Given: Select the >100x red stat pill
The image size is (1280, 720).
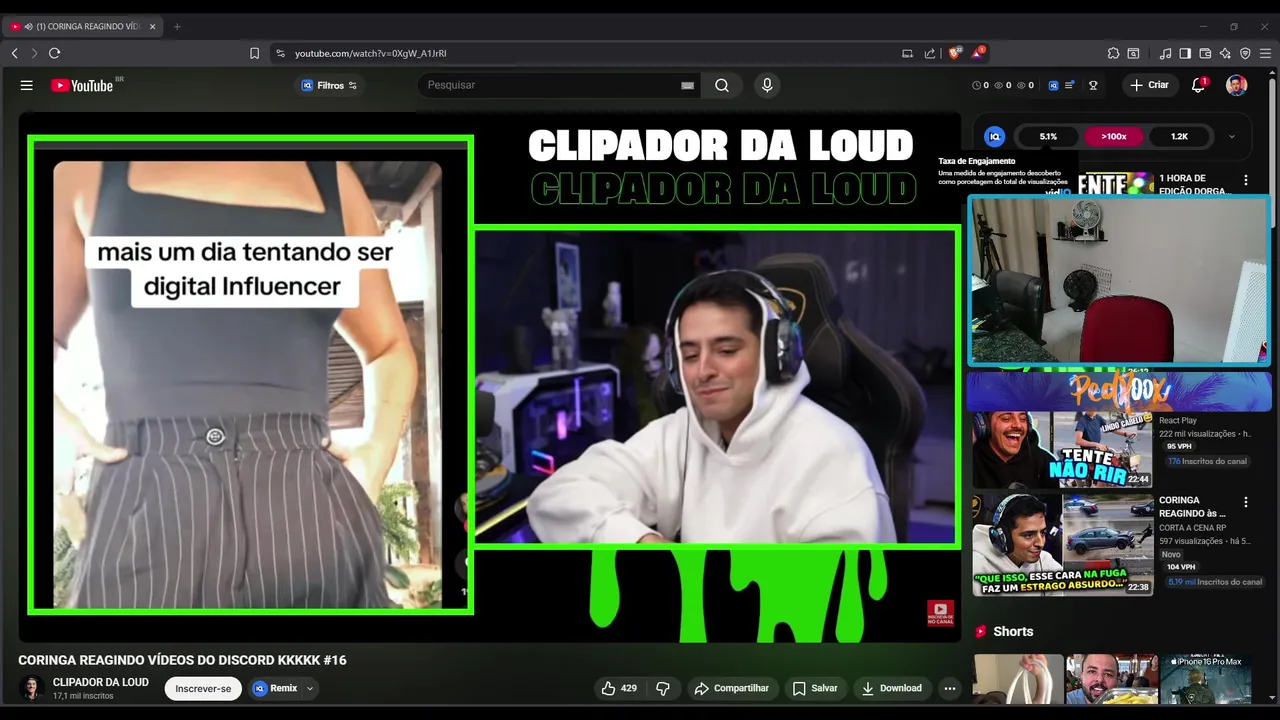Looking at the screenshot, I should pos(1113,136).
